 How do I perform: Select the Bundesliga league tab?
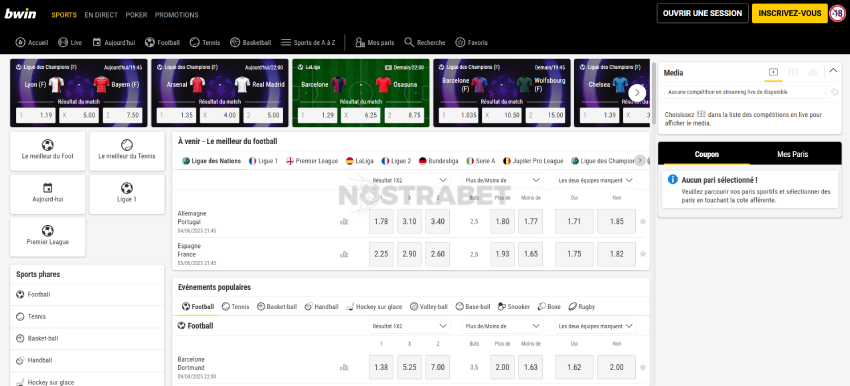coord(439,161)
